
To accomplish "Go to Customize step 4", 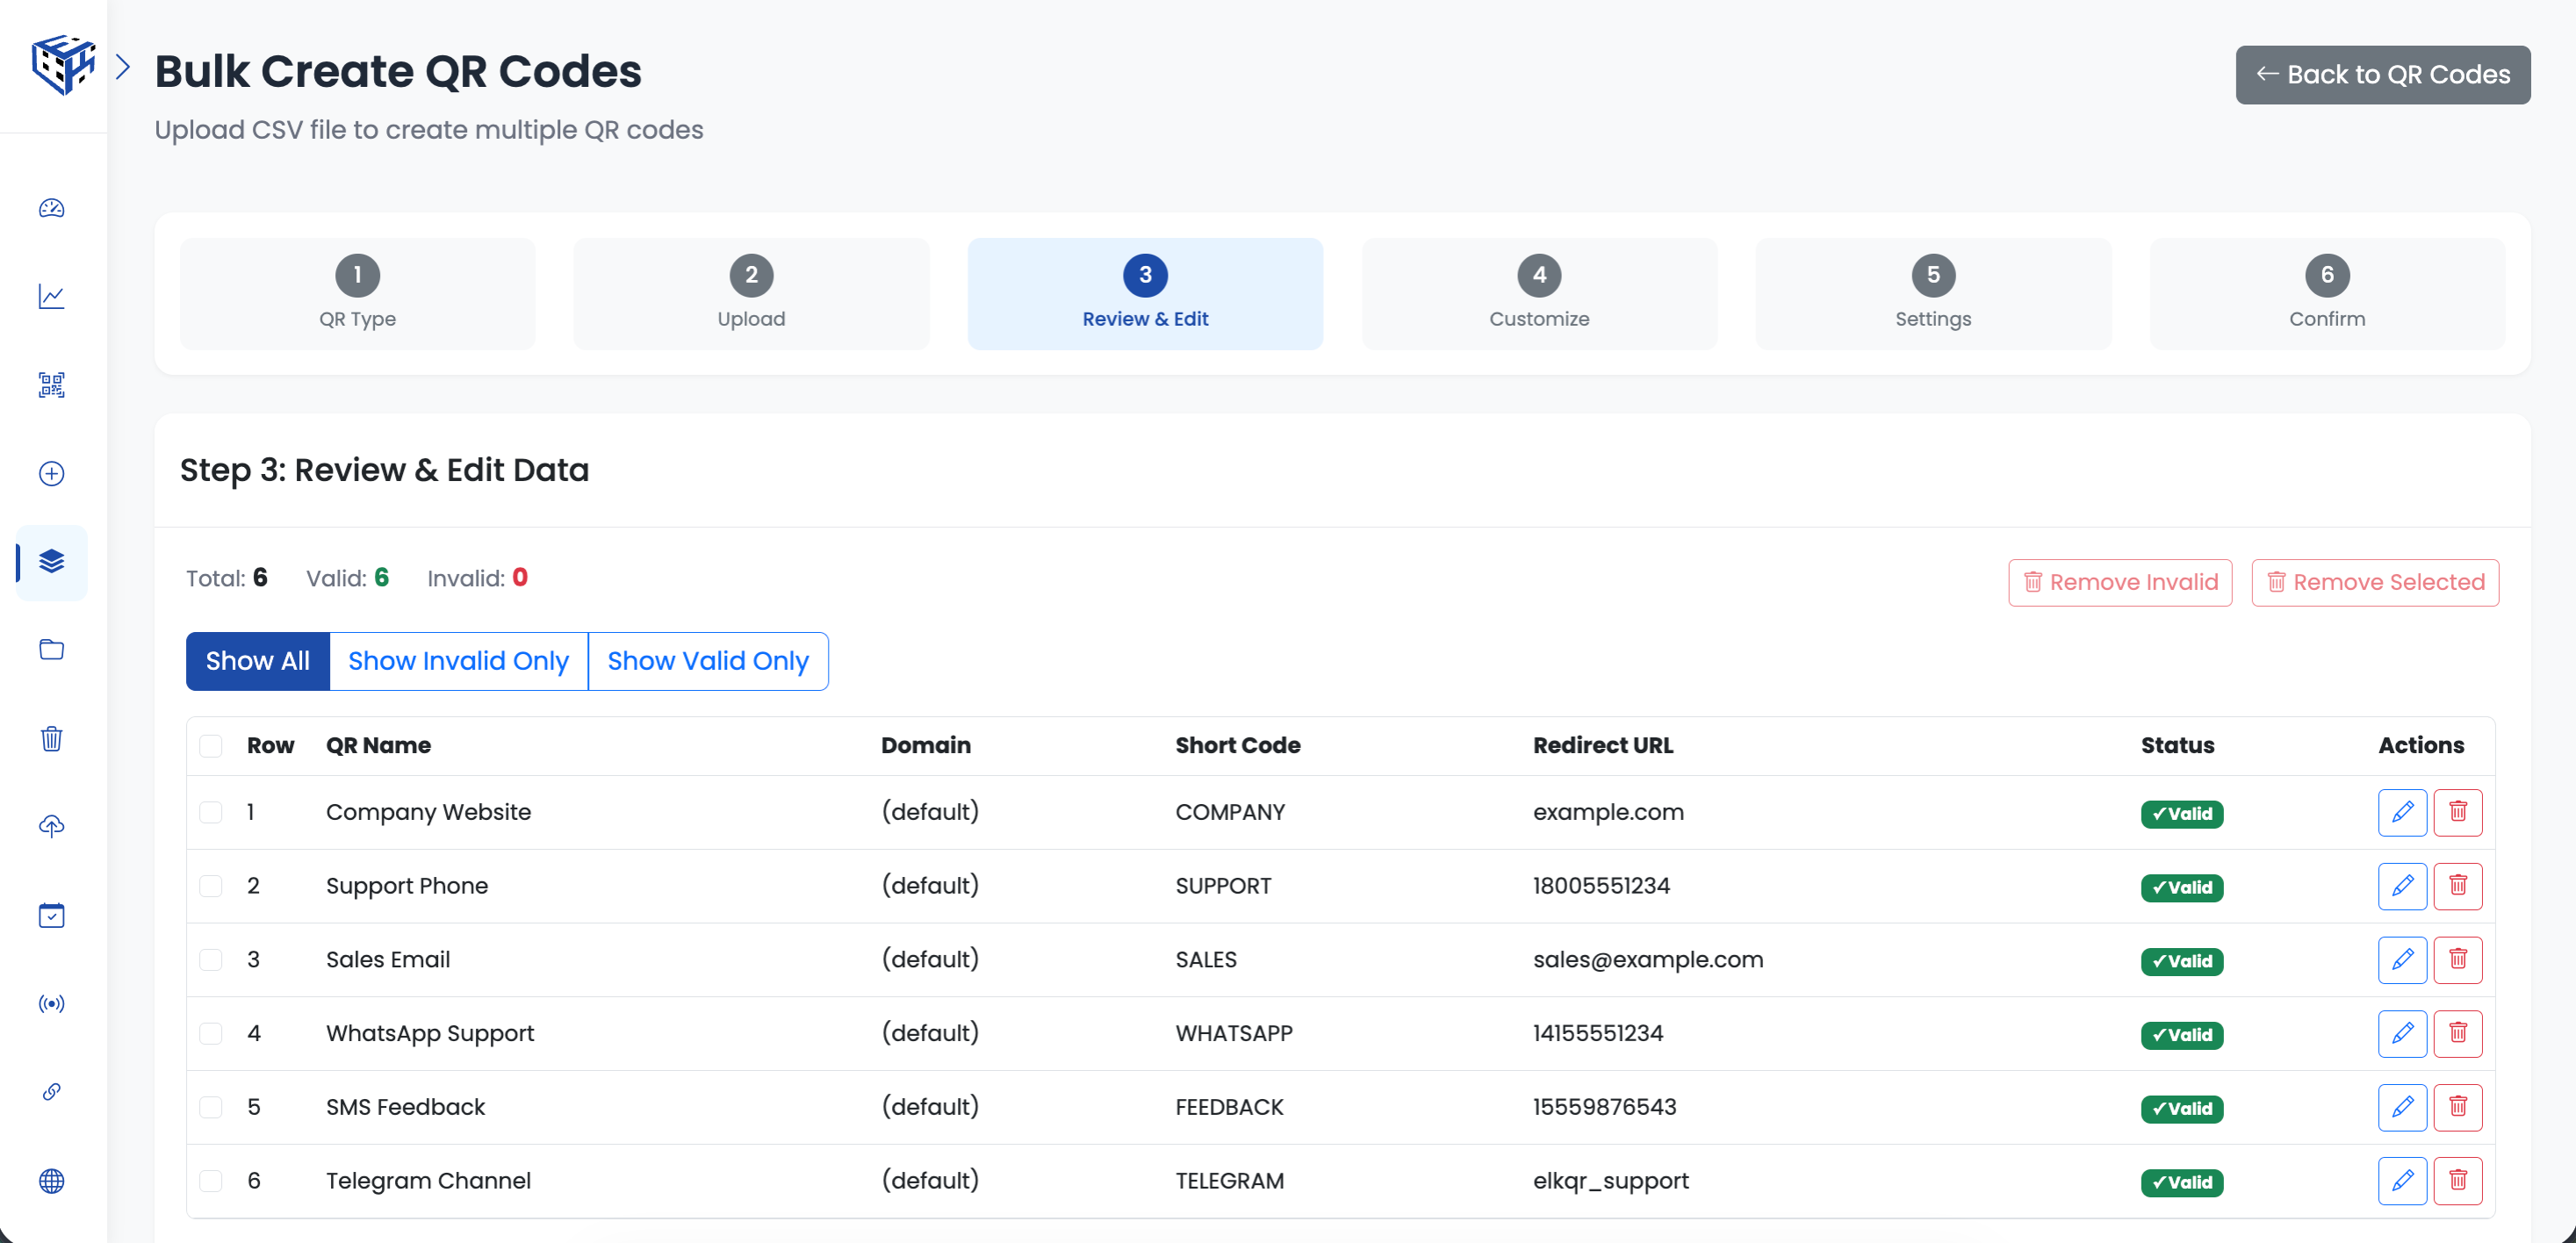I will [1538, 293].
